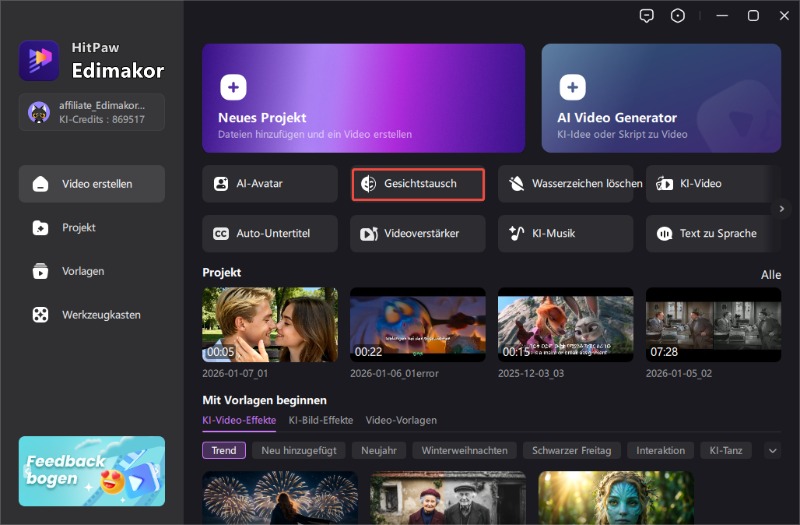The image size is (800, 525).
Task: Open Vorlagen in the sidebar
Action: 92,271
